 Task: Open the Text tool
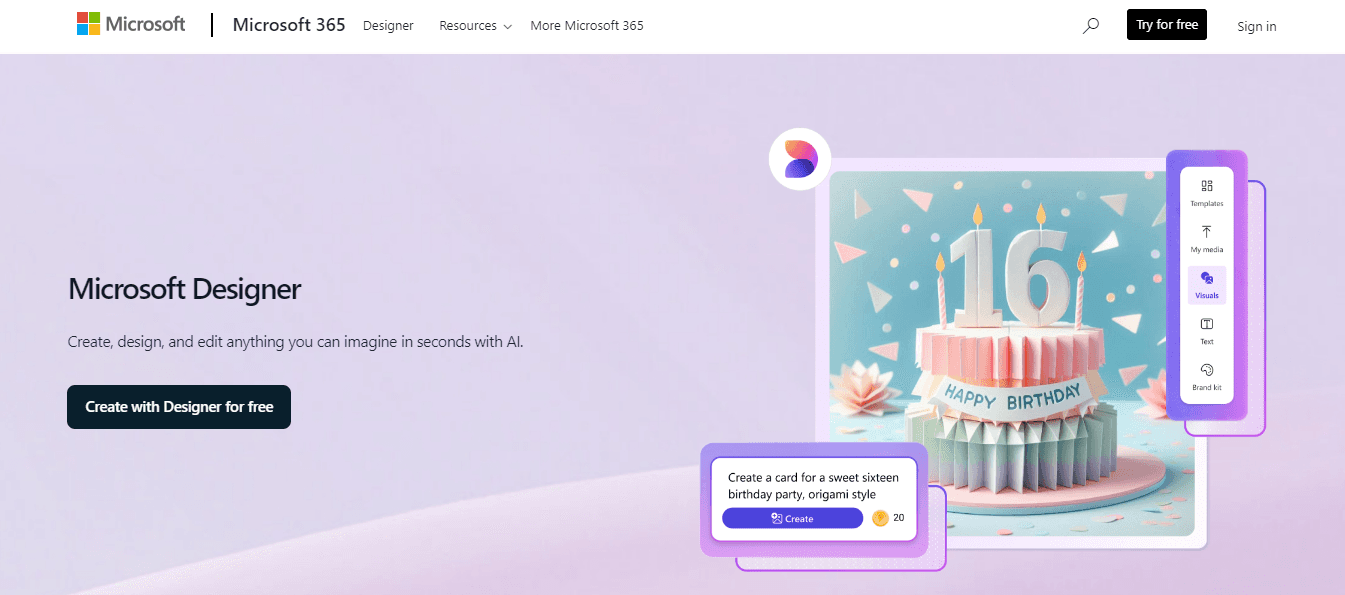[1207, 331]
